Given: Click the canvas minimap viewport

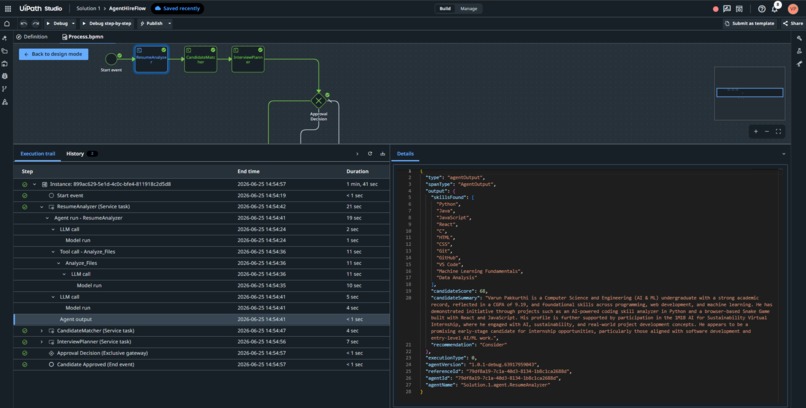Looking at the screenshot, I should click(x=749, y=92).
